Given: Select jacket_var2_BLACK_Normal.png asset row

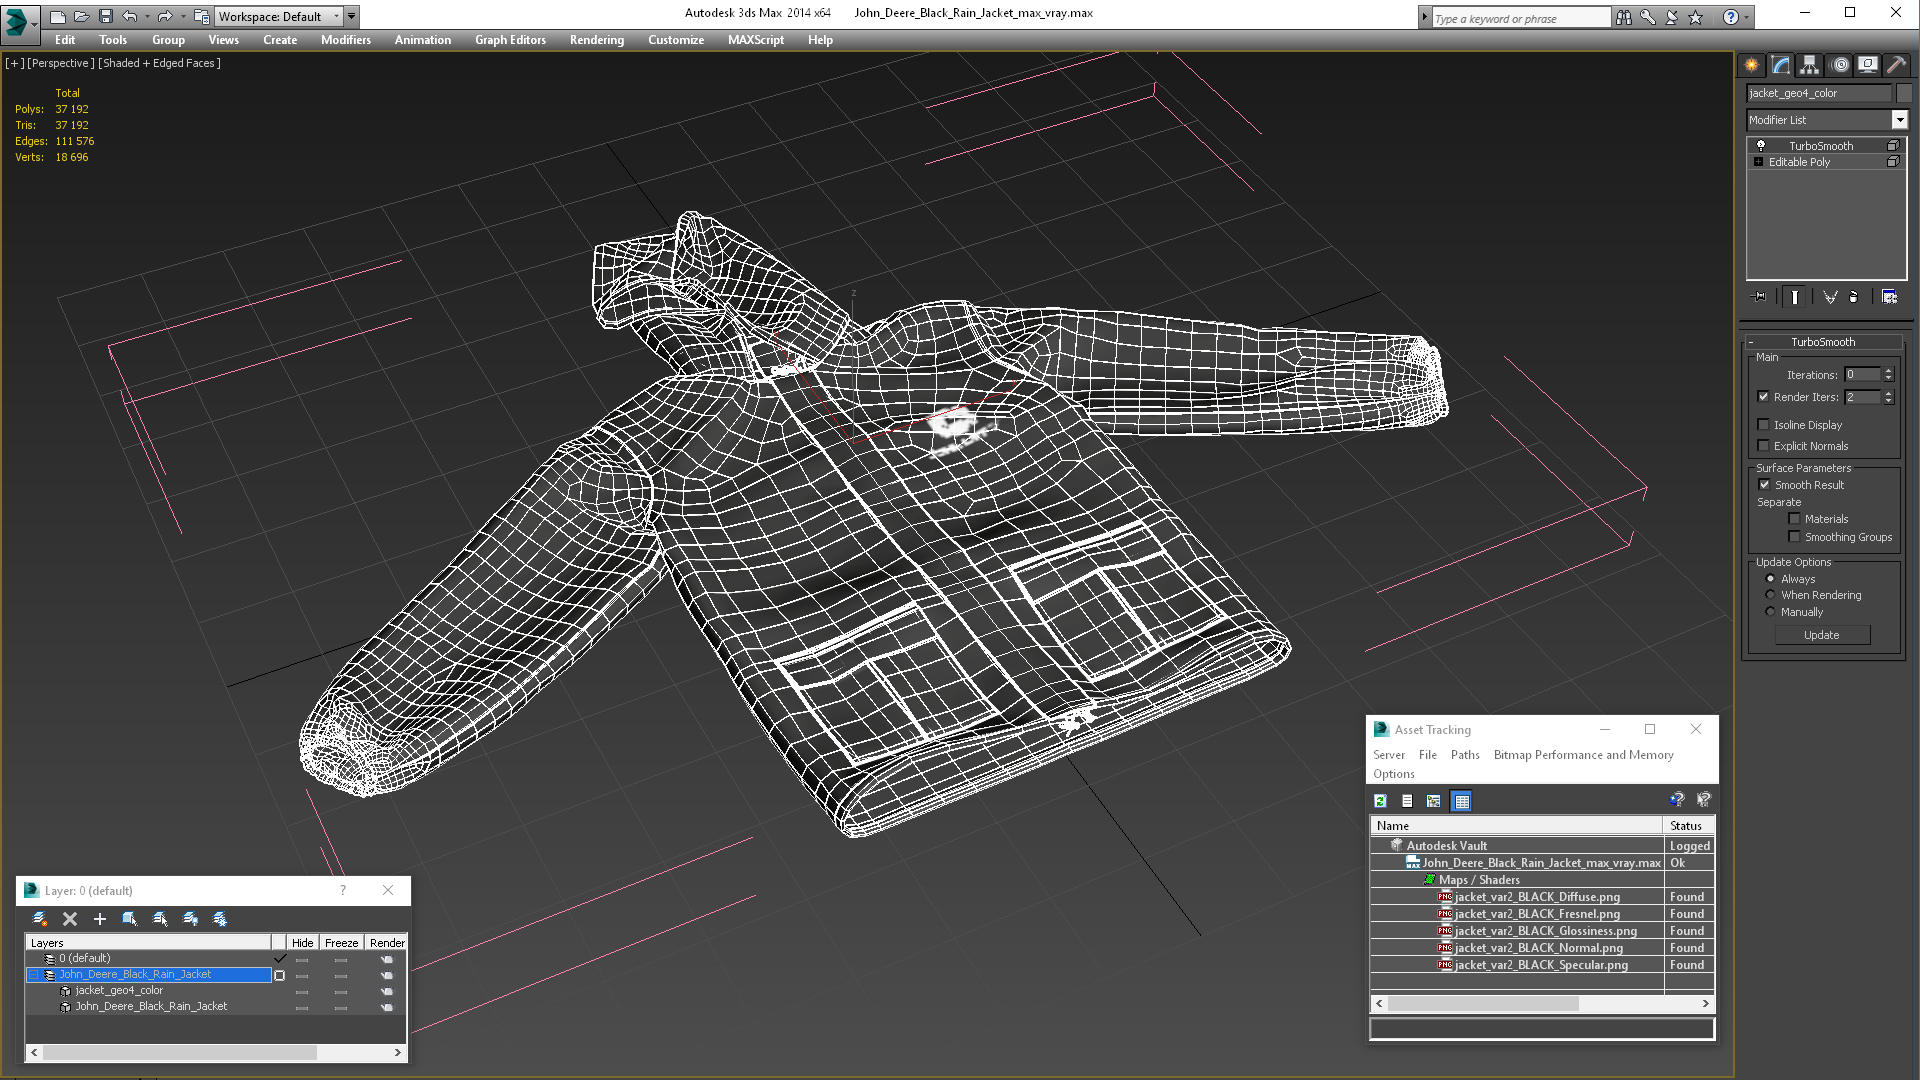Looking at the screenshot, I should tap(1538, 948).
